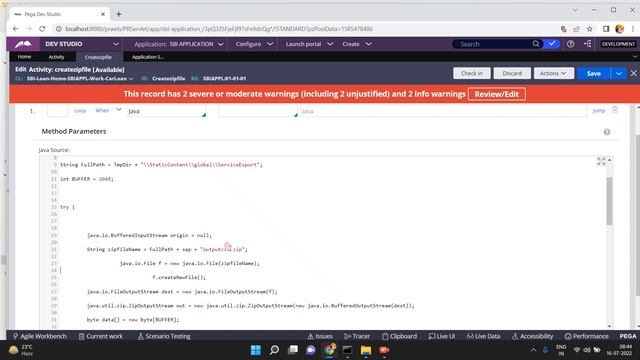Open the Save options arrow
The height and width of the screenshot is (360, 640).
point(619,73)
